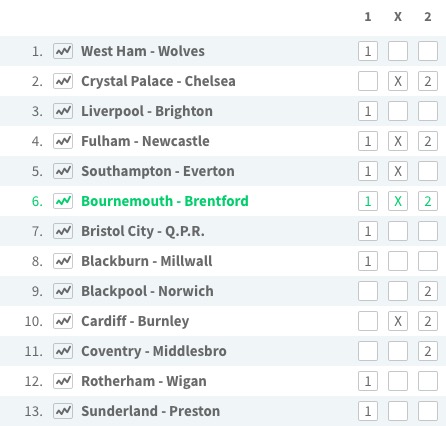Screen dimensions: 446x426
Task: Open stats icon for Blackpool - Norwich
Action: [63, 291]
